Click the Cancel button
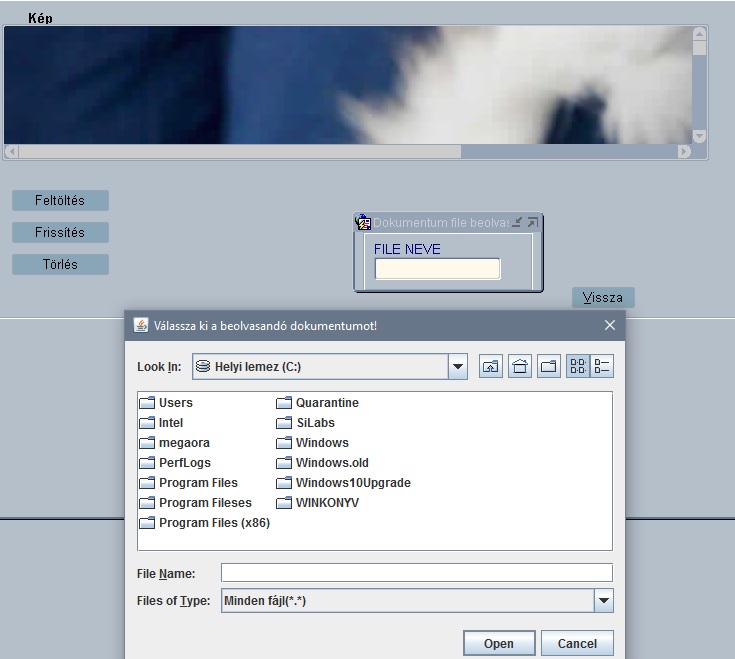Viewport: 735px width, 659px height. coord(577,644)
